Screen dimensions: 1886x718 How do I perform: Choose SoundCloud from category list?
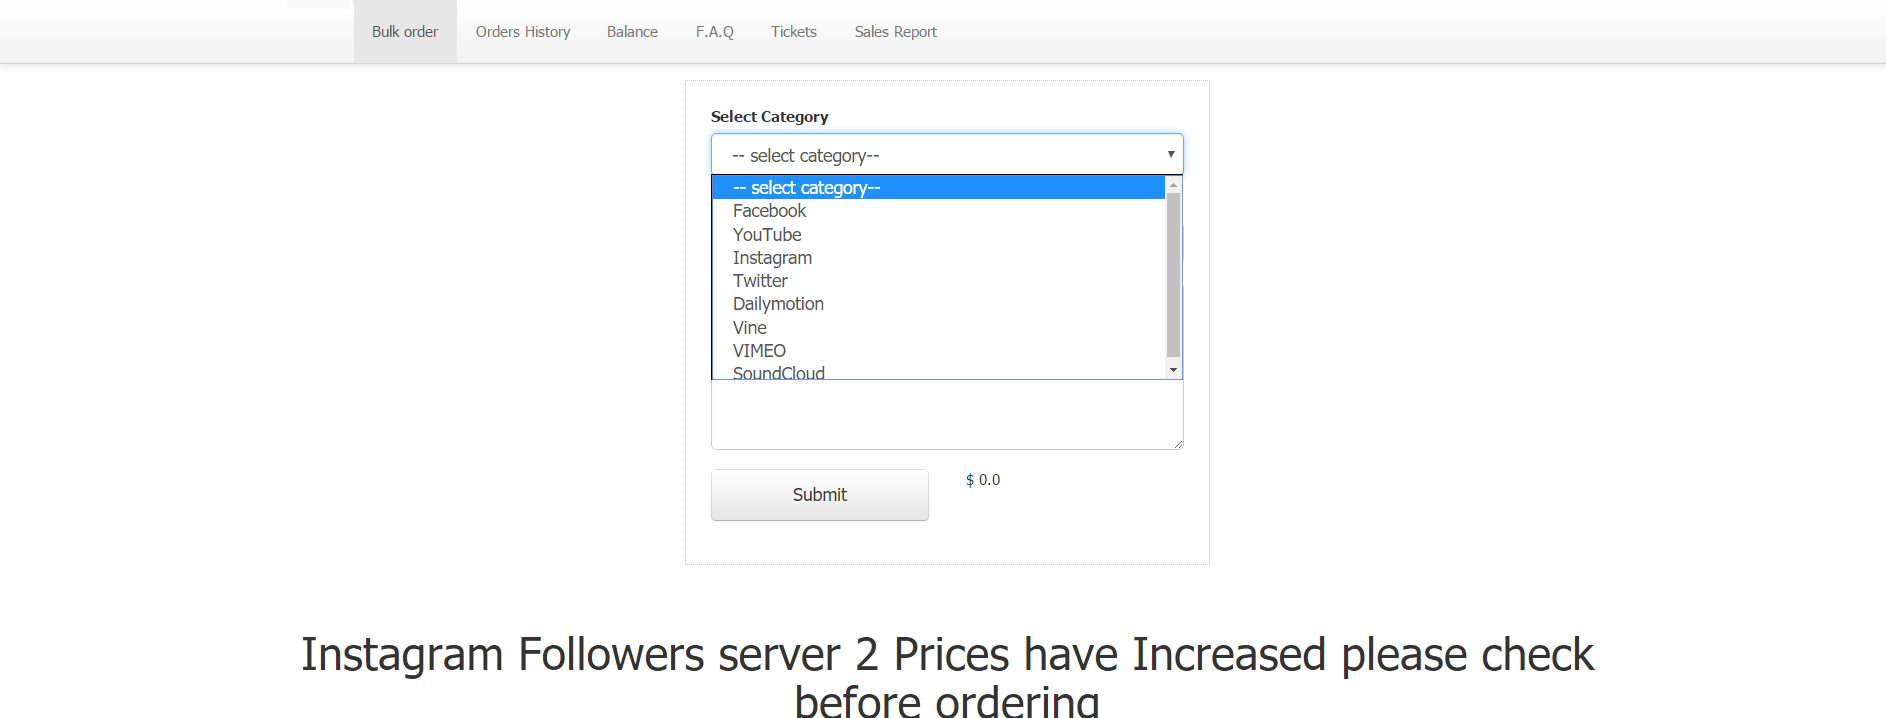click(x=779, y=373)
